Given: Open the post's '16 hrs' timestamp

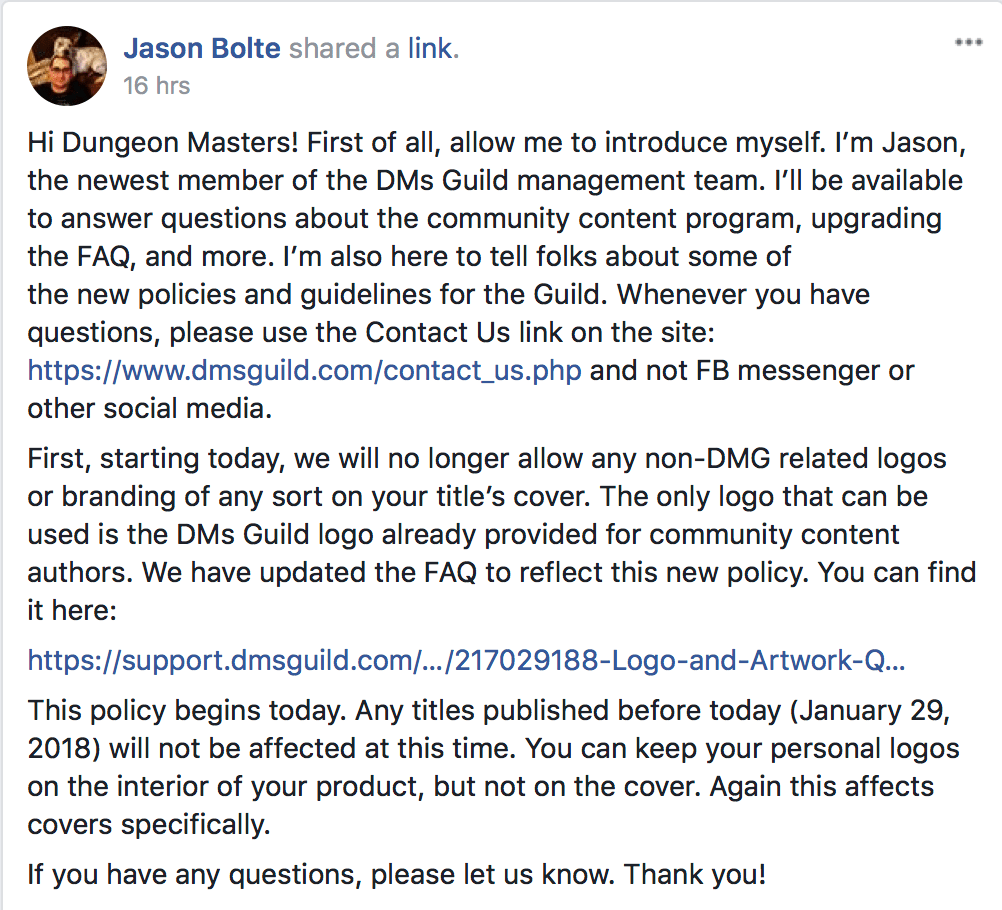Looking at the screenshot, I should (156, 86).
